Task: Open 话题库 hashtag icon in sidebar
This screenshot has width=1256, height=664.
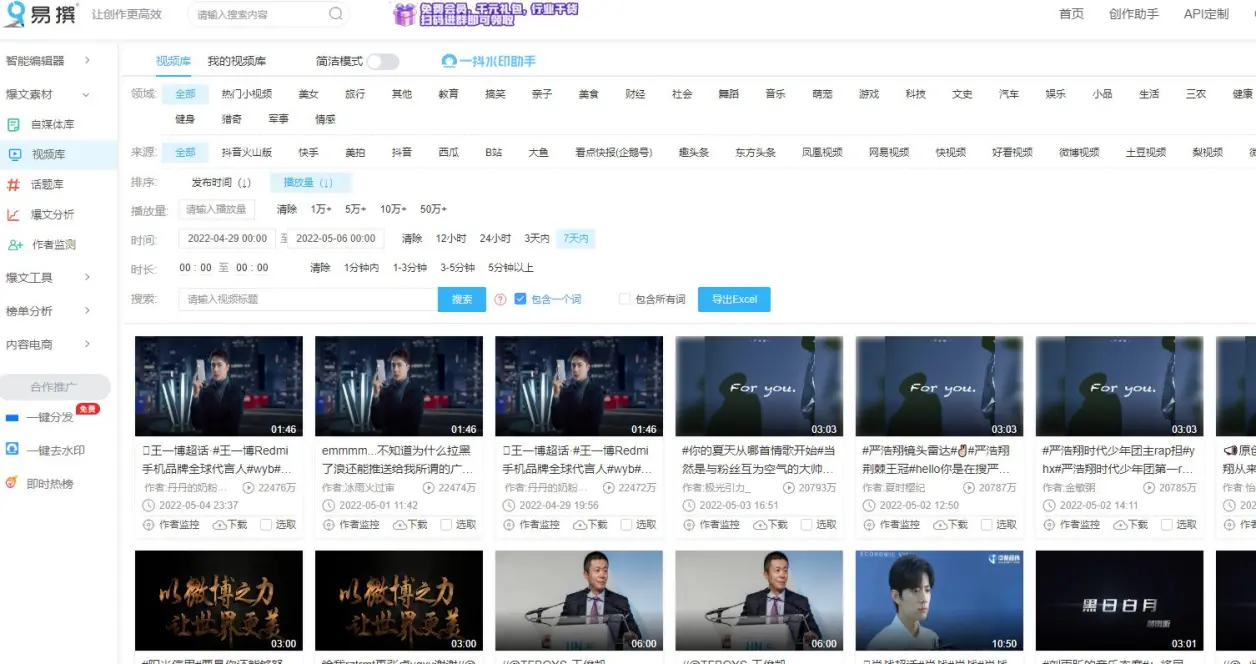Action: [14, 185]
